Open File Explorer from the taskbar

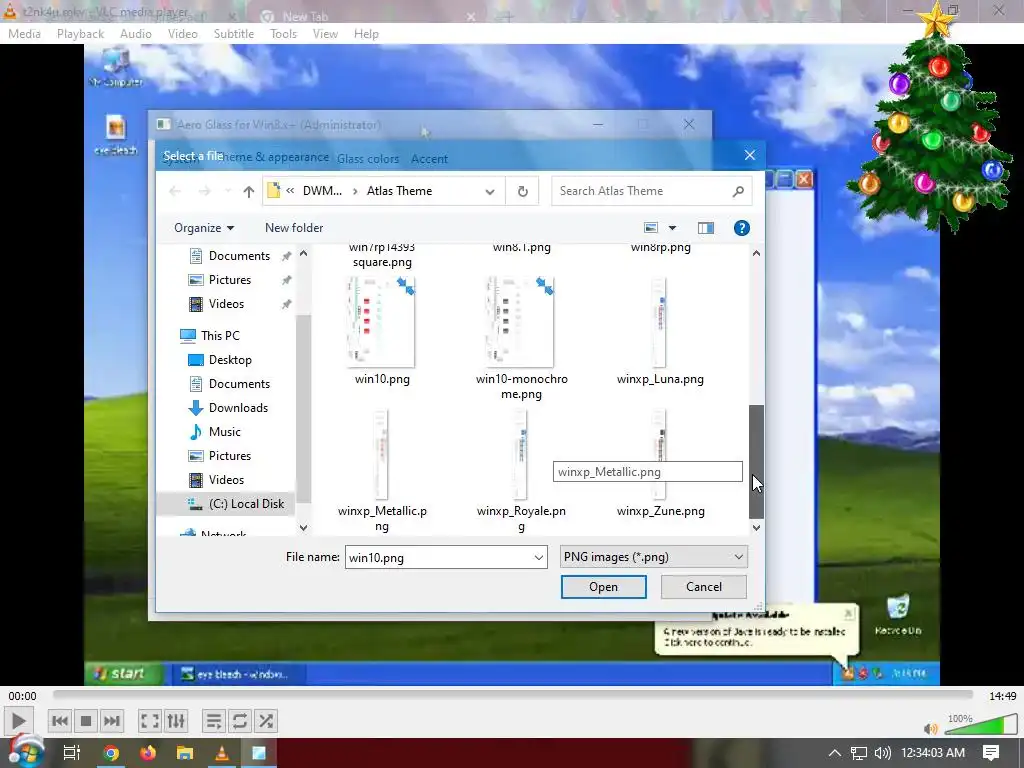coord(185,754)
